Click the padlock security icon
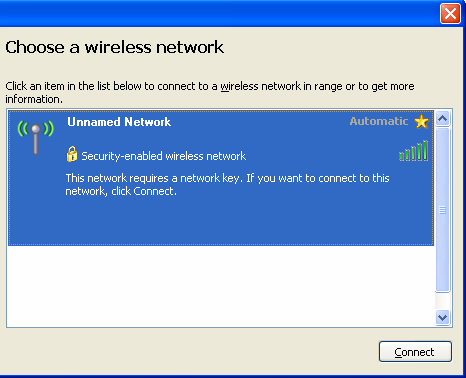Screen dimensions: 466x378 (72, 154)
